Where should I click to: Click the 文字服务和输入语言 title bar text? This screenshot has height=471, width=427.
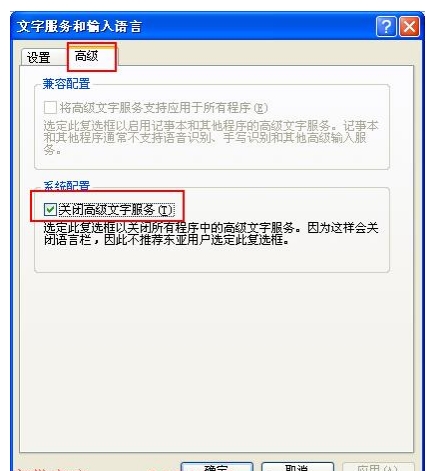tap(79, 26)
